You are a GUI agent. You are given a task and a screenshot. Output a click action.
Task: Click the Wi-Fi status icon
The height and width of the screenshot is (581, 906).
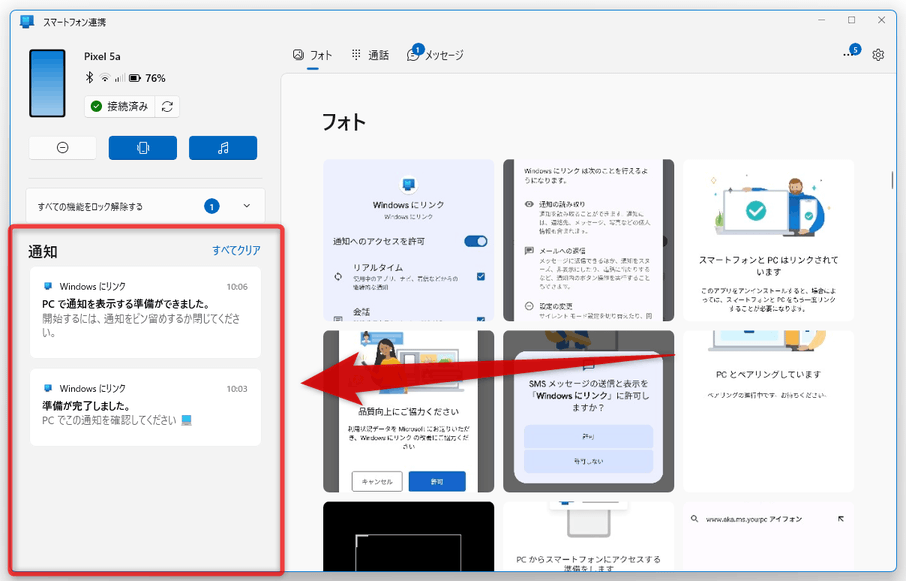pos(105,78)
